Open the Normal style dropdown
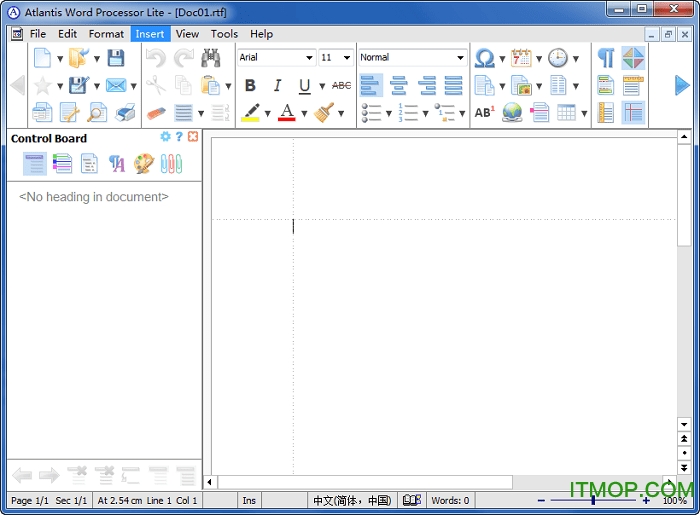Viewport: 700px width, 515px height. [460, 58]
